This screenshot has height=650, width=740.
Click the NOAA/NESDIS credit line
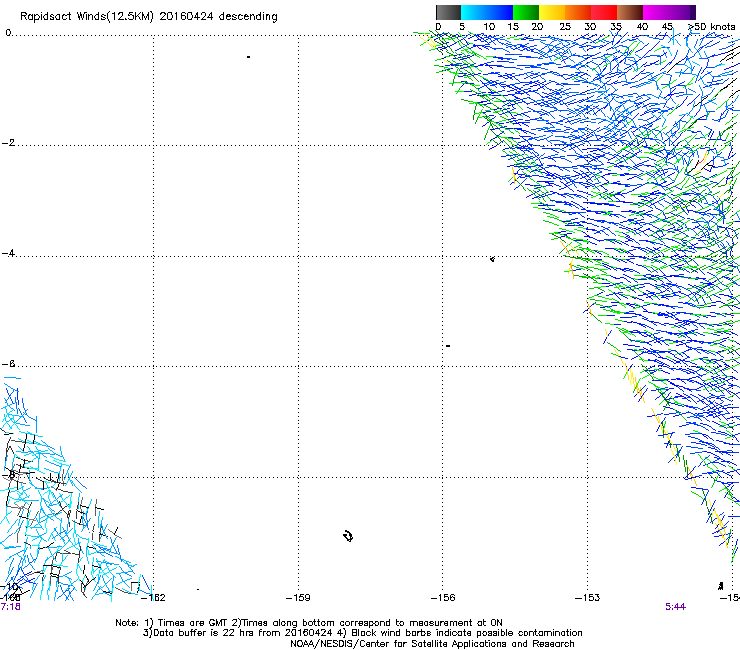pyautogui.click(x=432, y=644)
